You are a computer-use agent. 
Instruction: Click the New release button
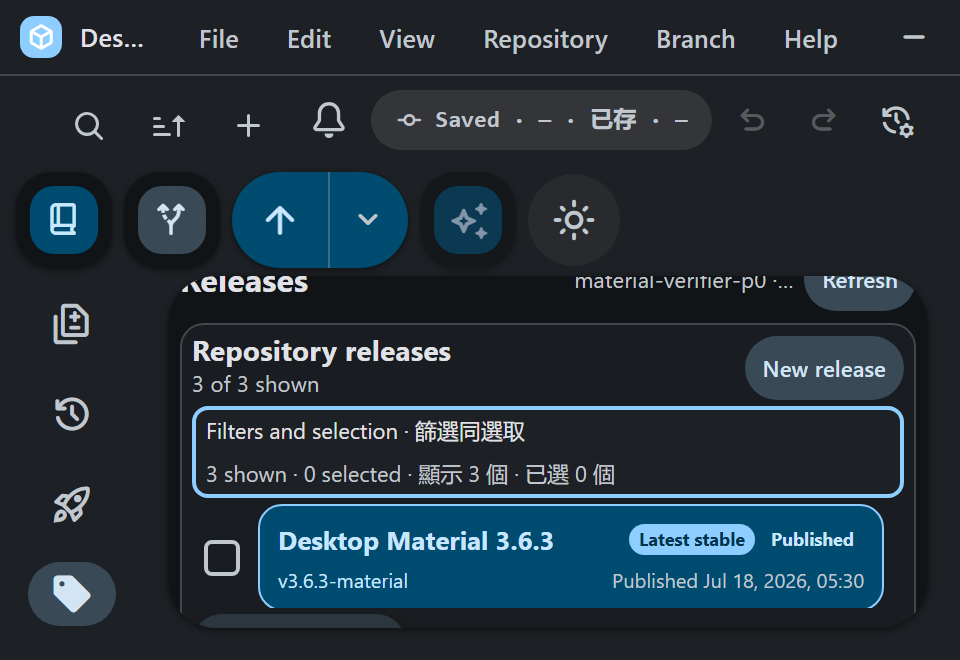point(824,369)
